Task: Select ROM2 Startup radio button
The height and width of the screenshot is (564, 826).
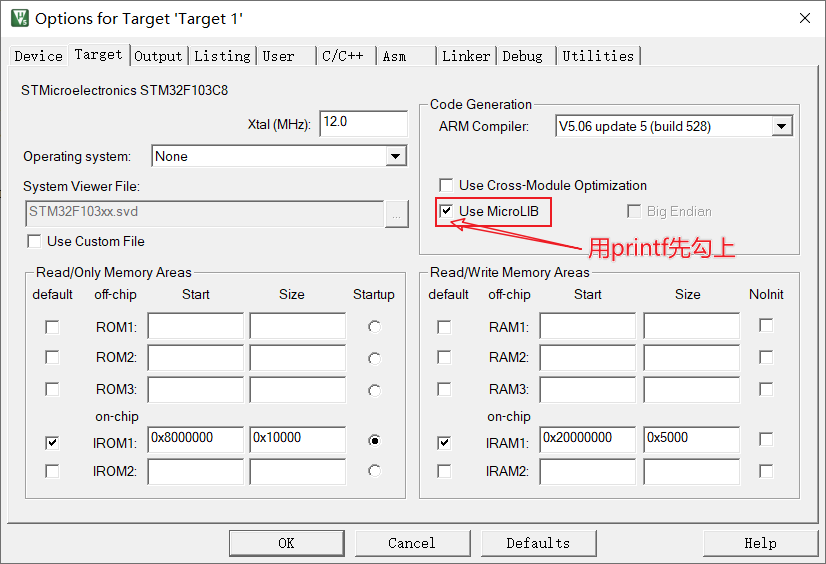Action: click(375, 359)
